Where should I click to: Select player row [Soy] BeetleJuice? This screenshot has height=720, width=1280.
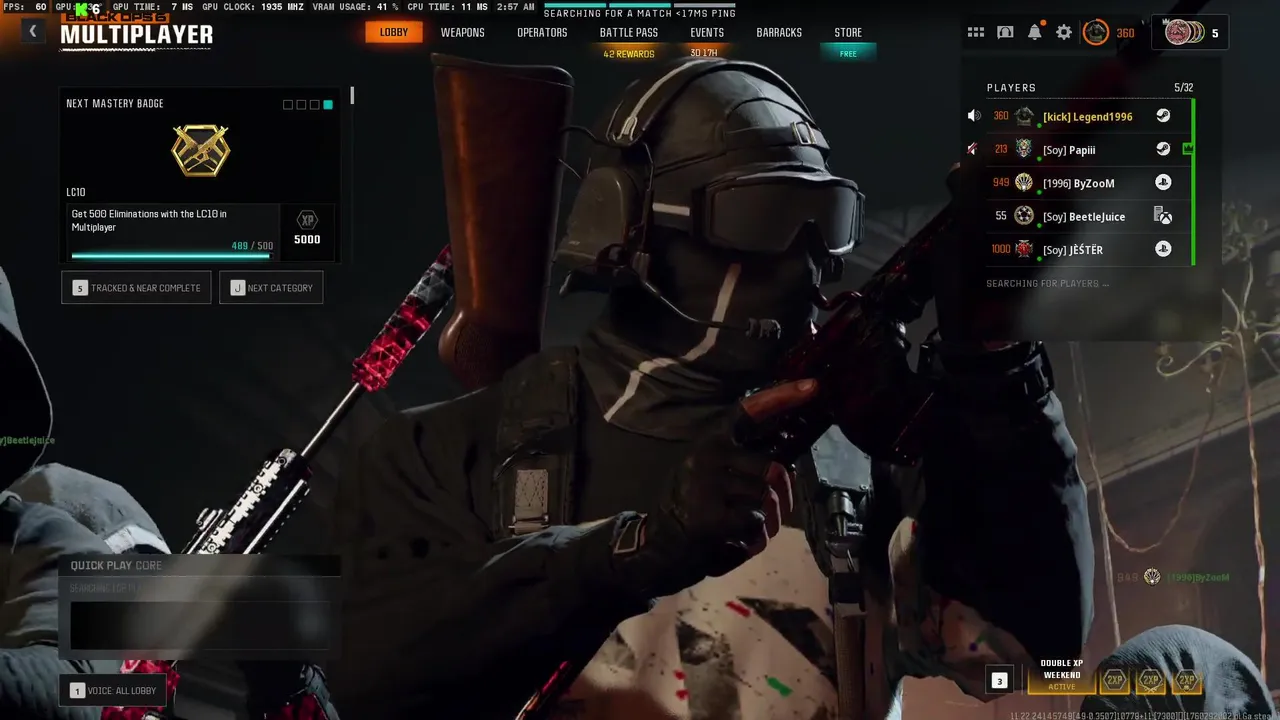(1090, 216)
